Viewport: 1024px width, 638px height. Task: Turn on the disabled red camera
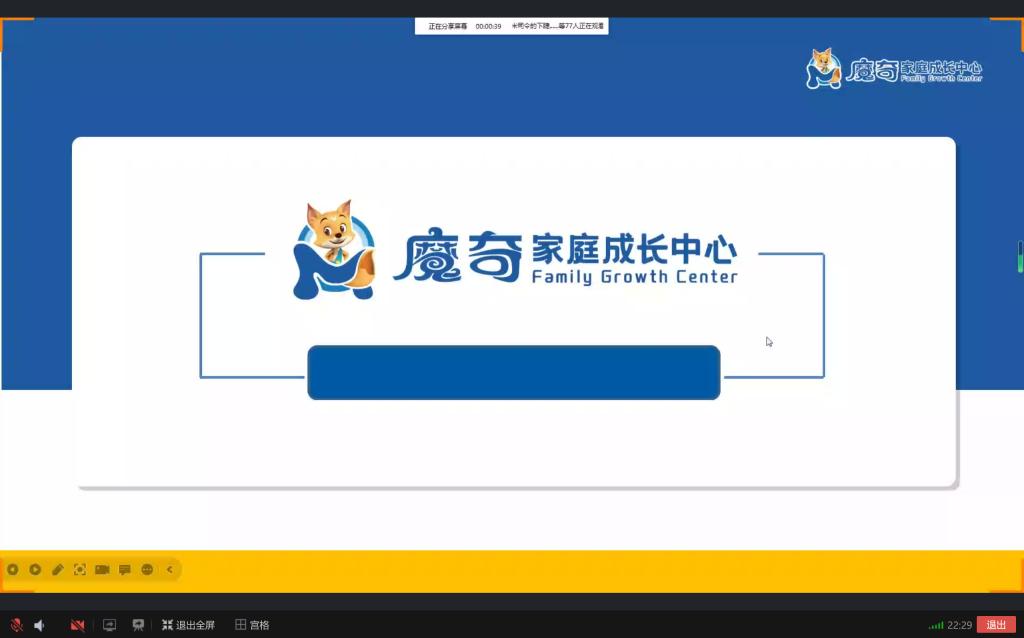tap(77, 625)
